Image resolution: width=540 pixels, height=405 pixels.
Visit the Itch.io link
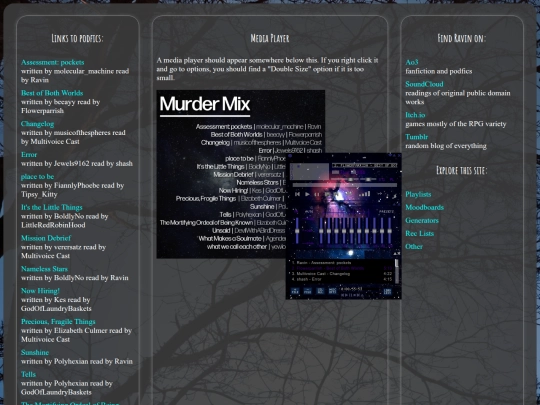(x=415, y=115)
